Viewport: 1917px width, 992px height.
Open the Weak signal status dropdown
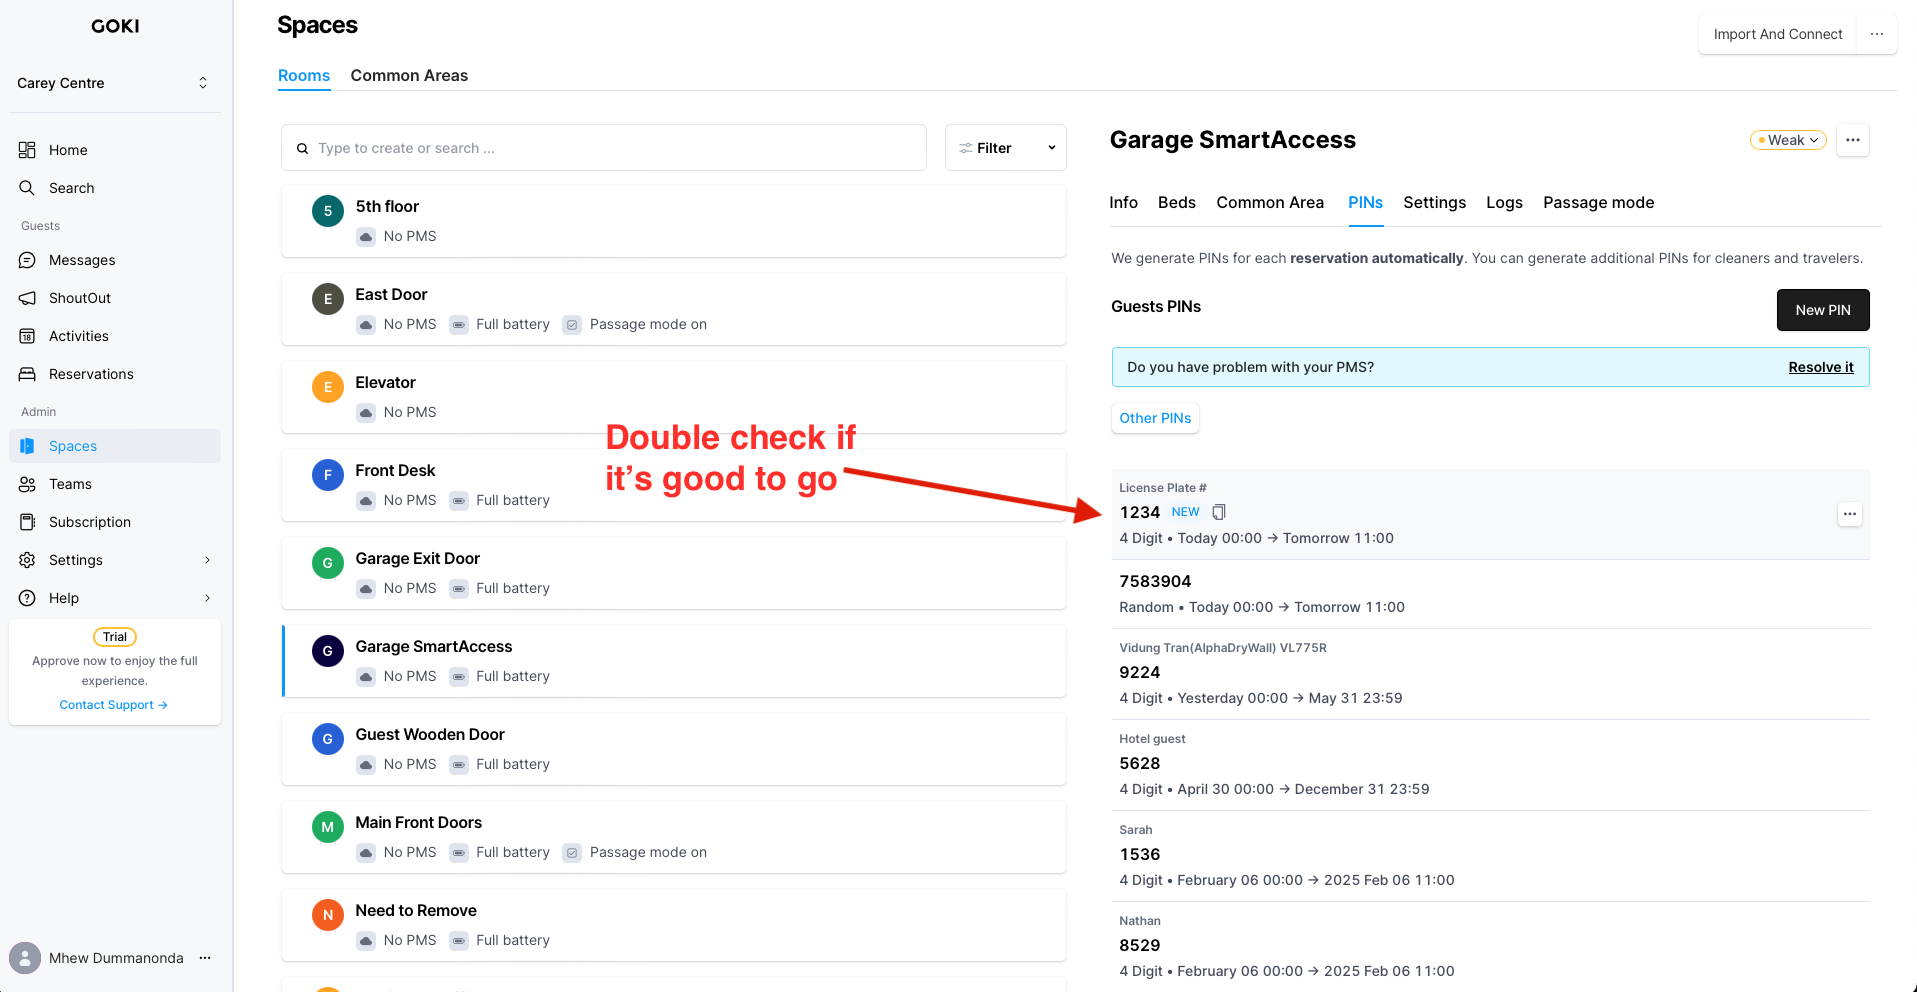[x=1788, y=140]
